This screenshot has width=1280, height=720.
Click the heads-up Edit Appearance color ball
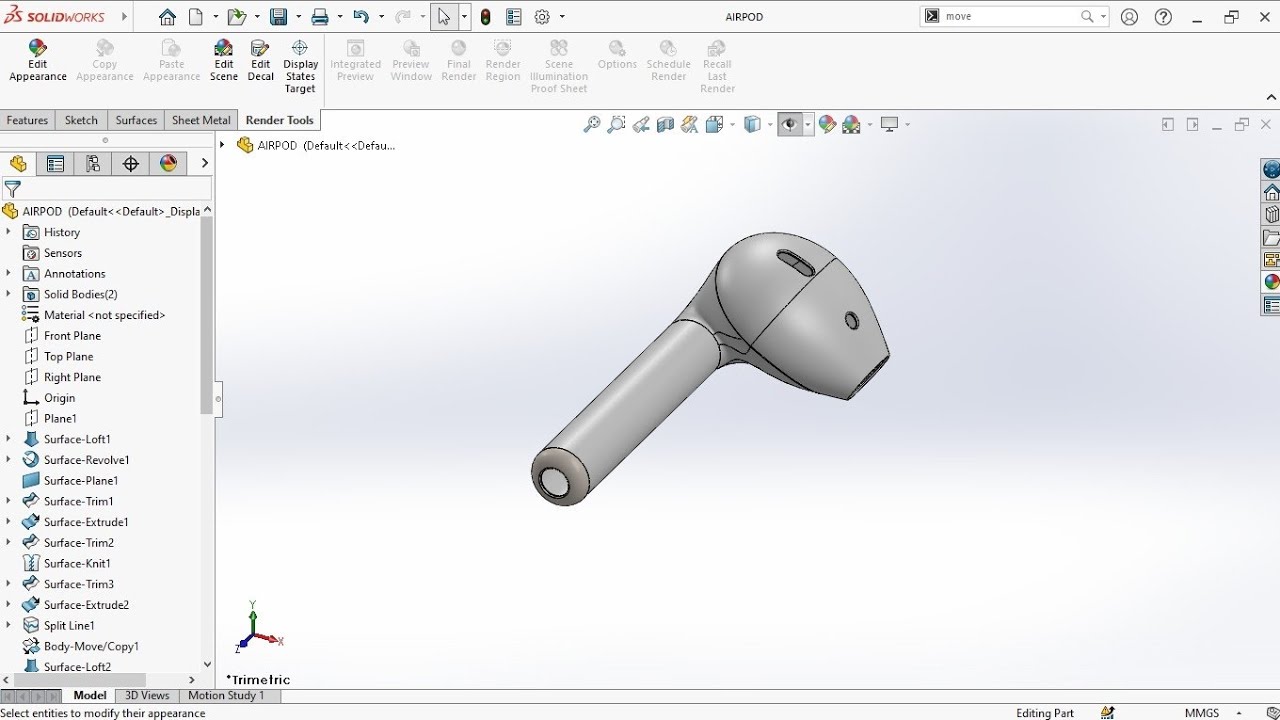tap(827, 124)
